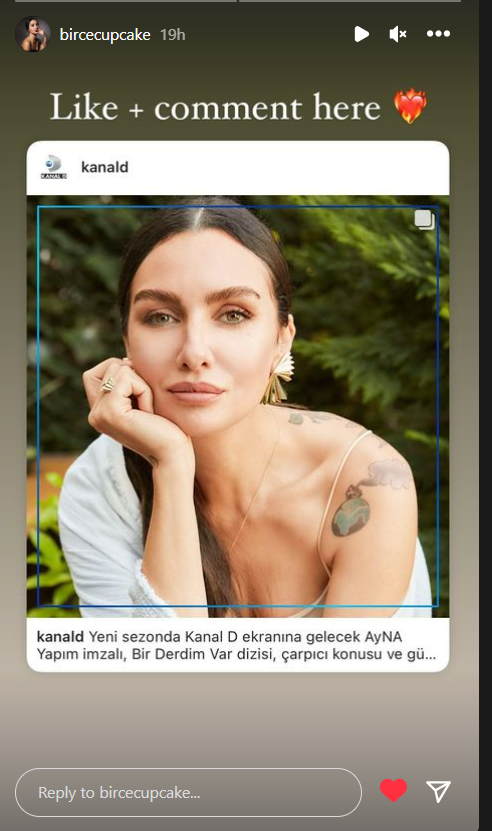Click the Kanal D logo in post card

[x=54, y=167]
